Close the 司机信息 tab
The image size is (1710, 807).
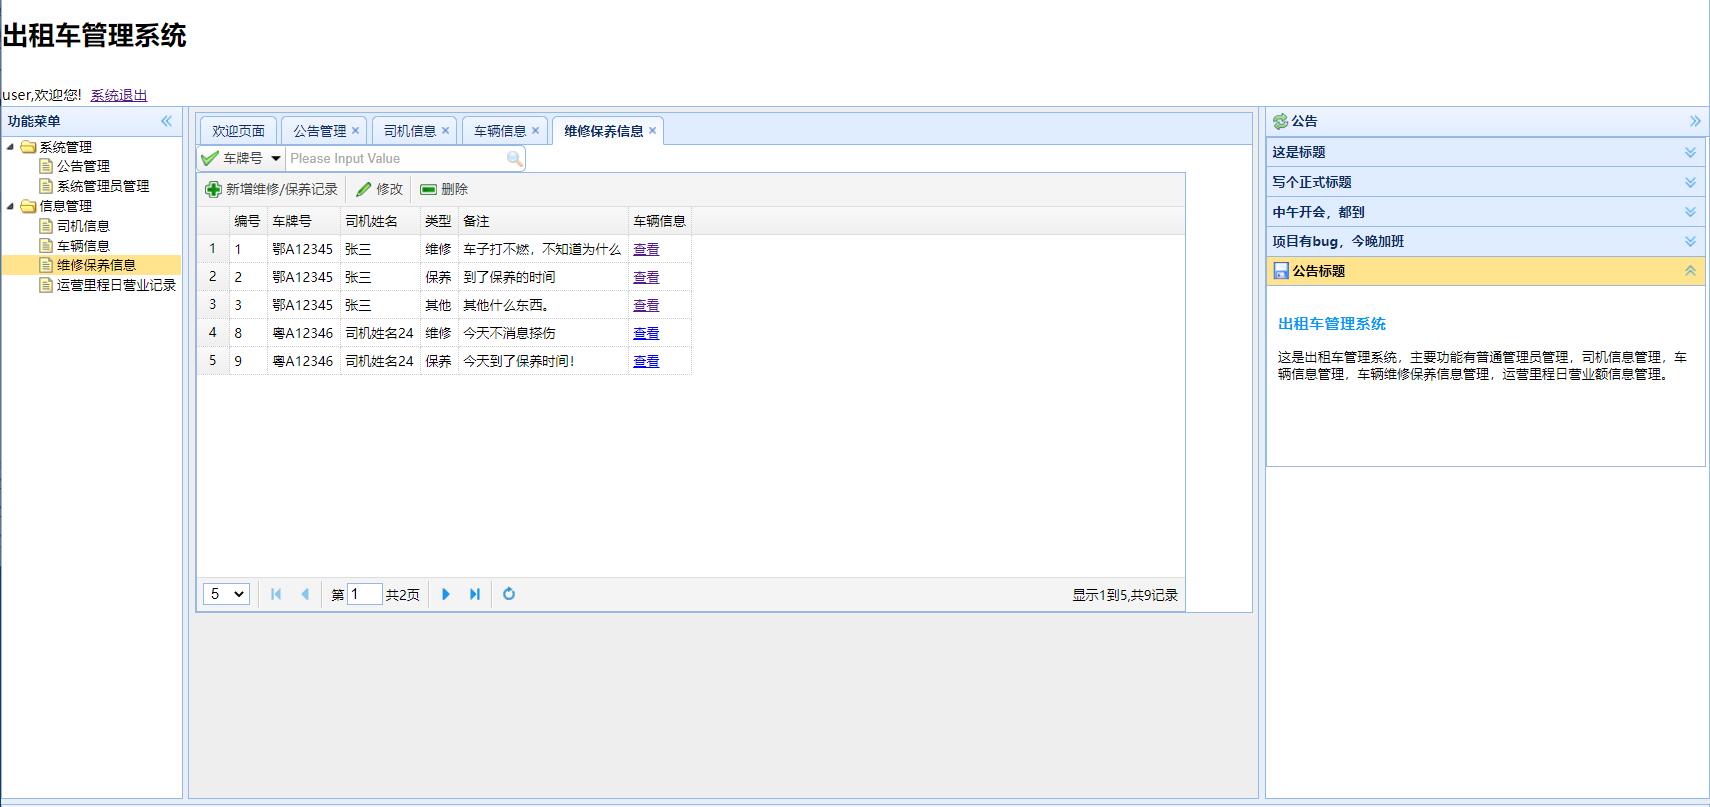click(445, 130)
